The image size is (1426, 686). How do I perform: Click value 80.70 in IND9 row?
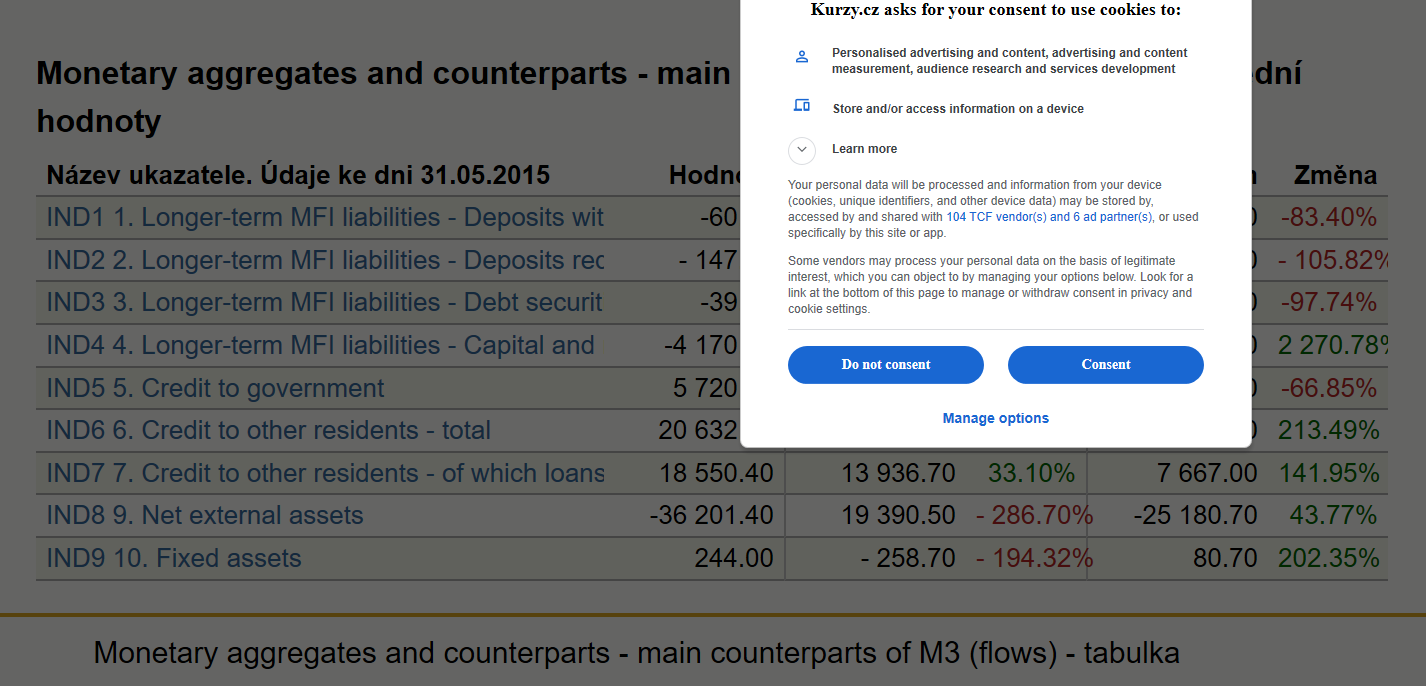(1225, 558)
